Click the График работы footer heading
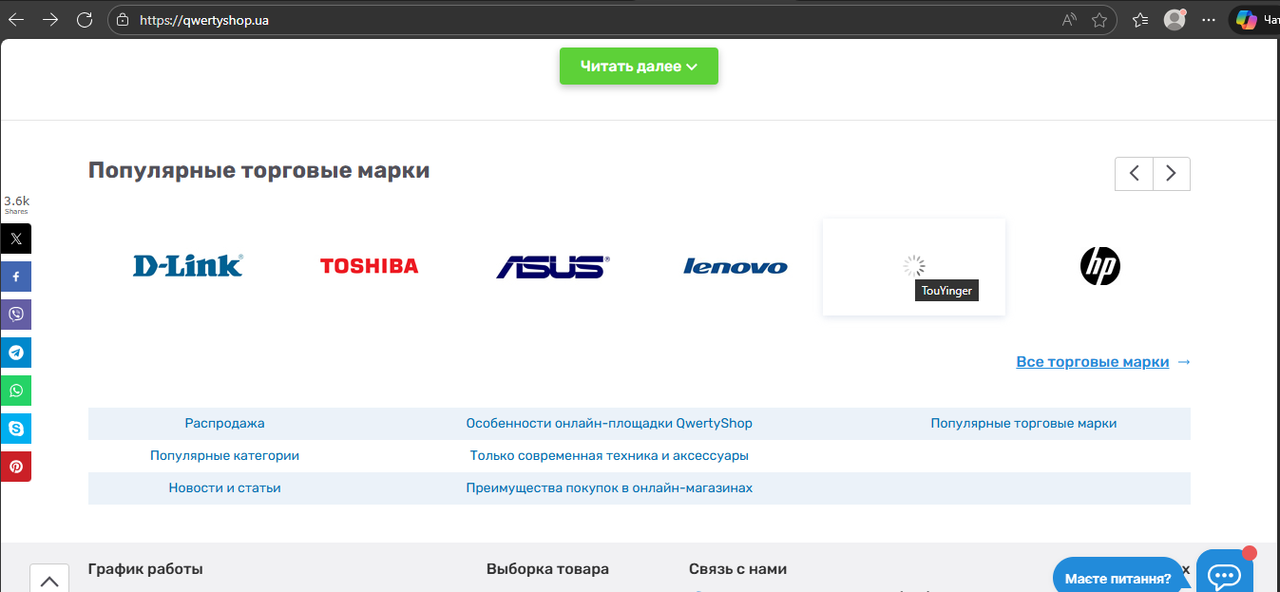The height and width of the screenshot is (592, 1280). tap(146, 569)
